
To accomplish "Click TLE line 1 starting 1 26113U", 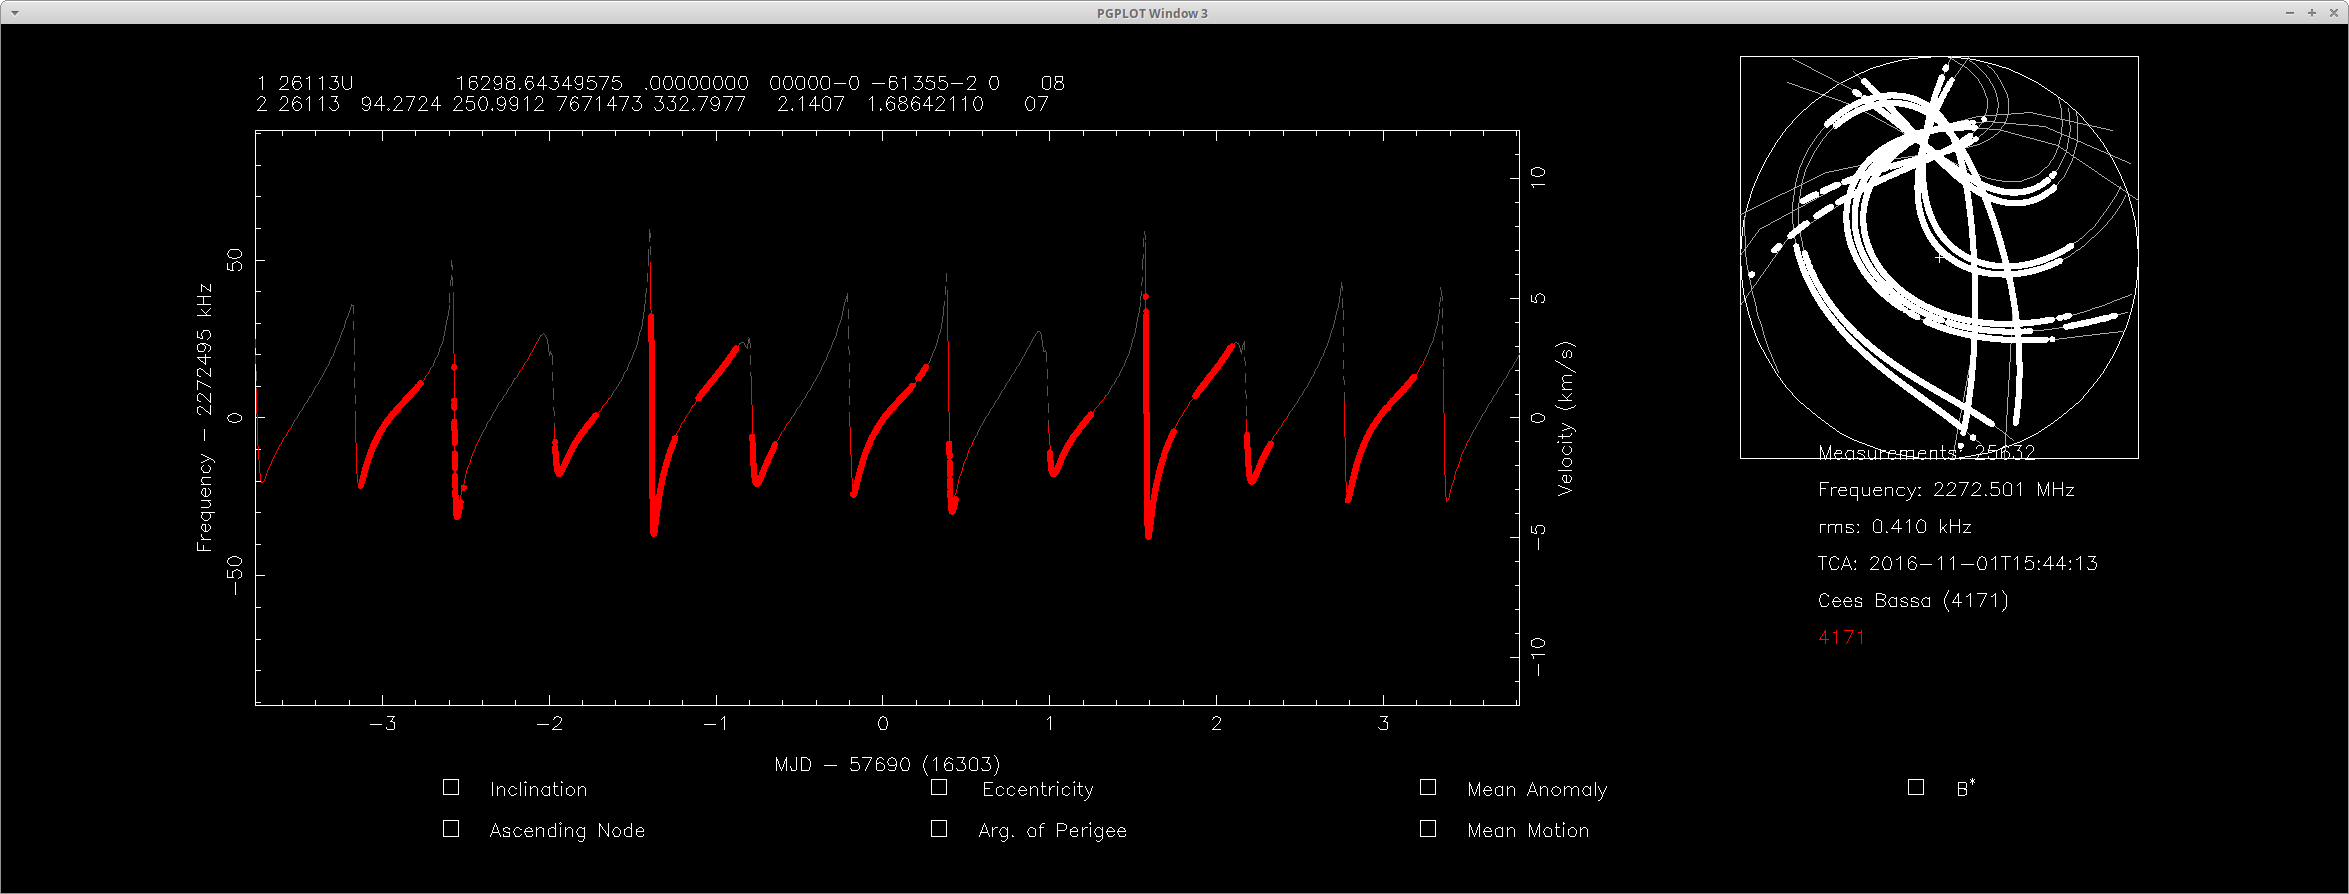I will [660, 83].
